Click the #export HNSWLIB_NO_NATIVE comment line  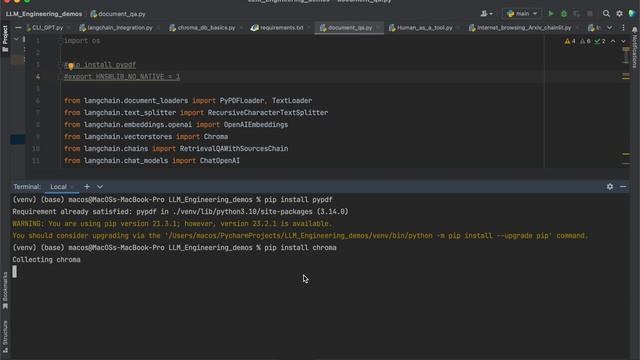(x=122, y=77)
